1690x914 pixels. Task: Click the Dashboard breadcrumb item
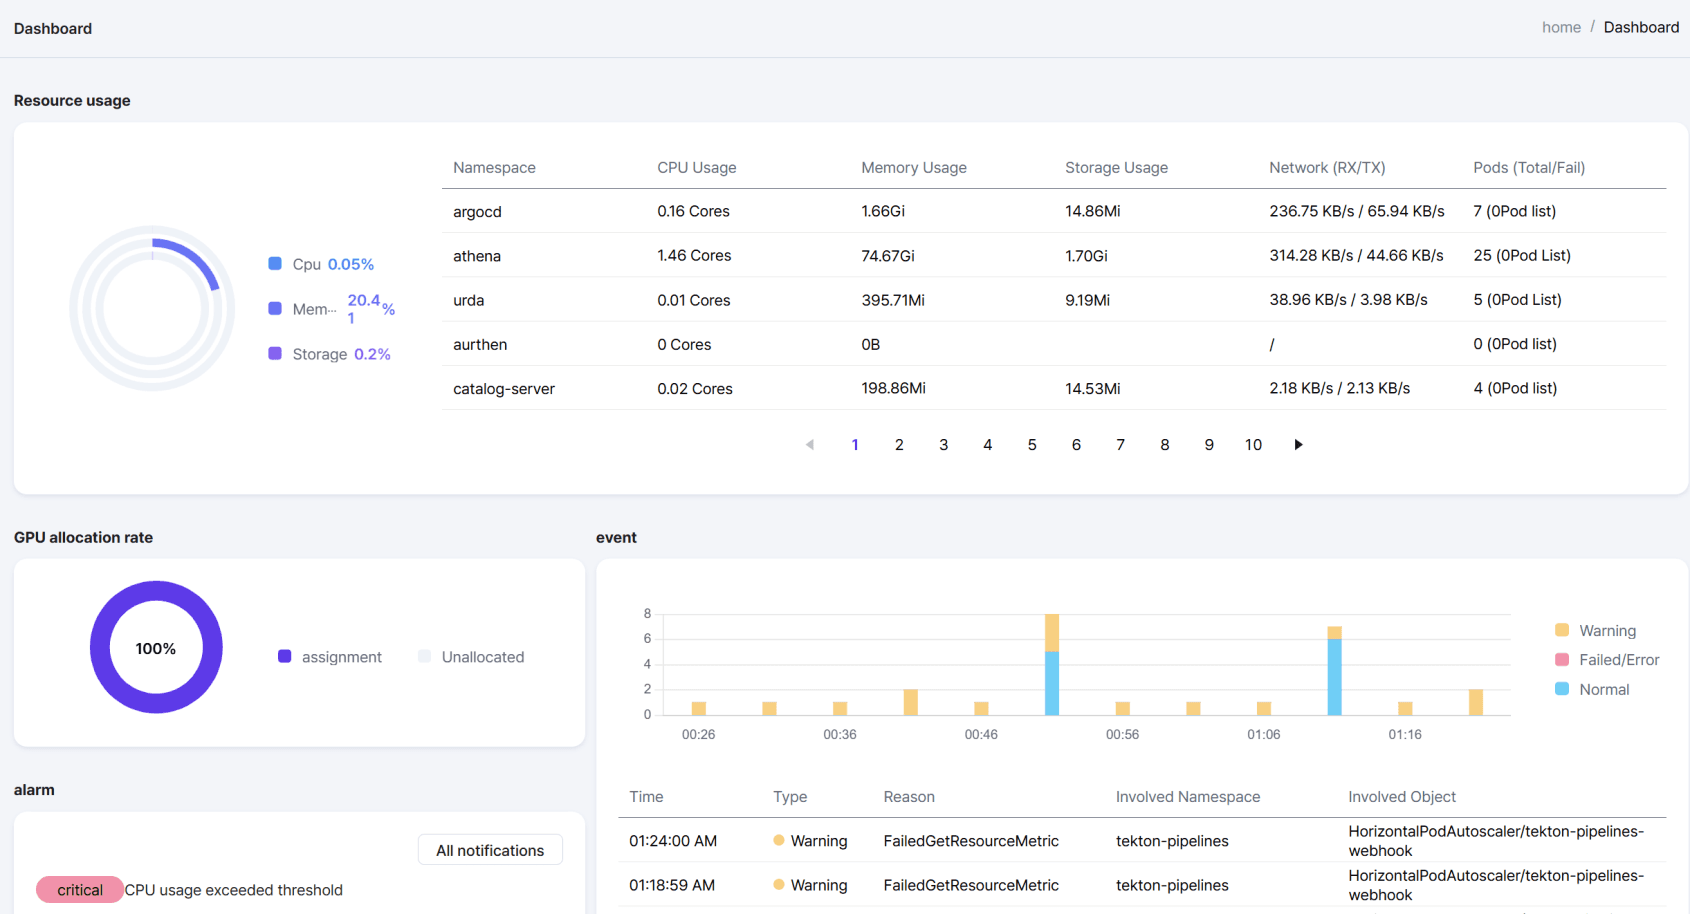click(1641, 28)
